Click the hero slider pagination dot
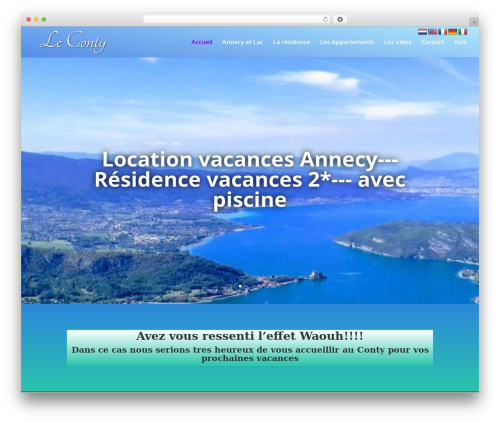 click(x=240, y=286)
